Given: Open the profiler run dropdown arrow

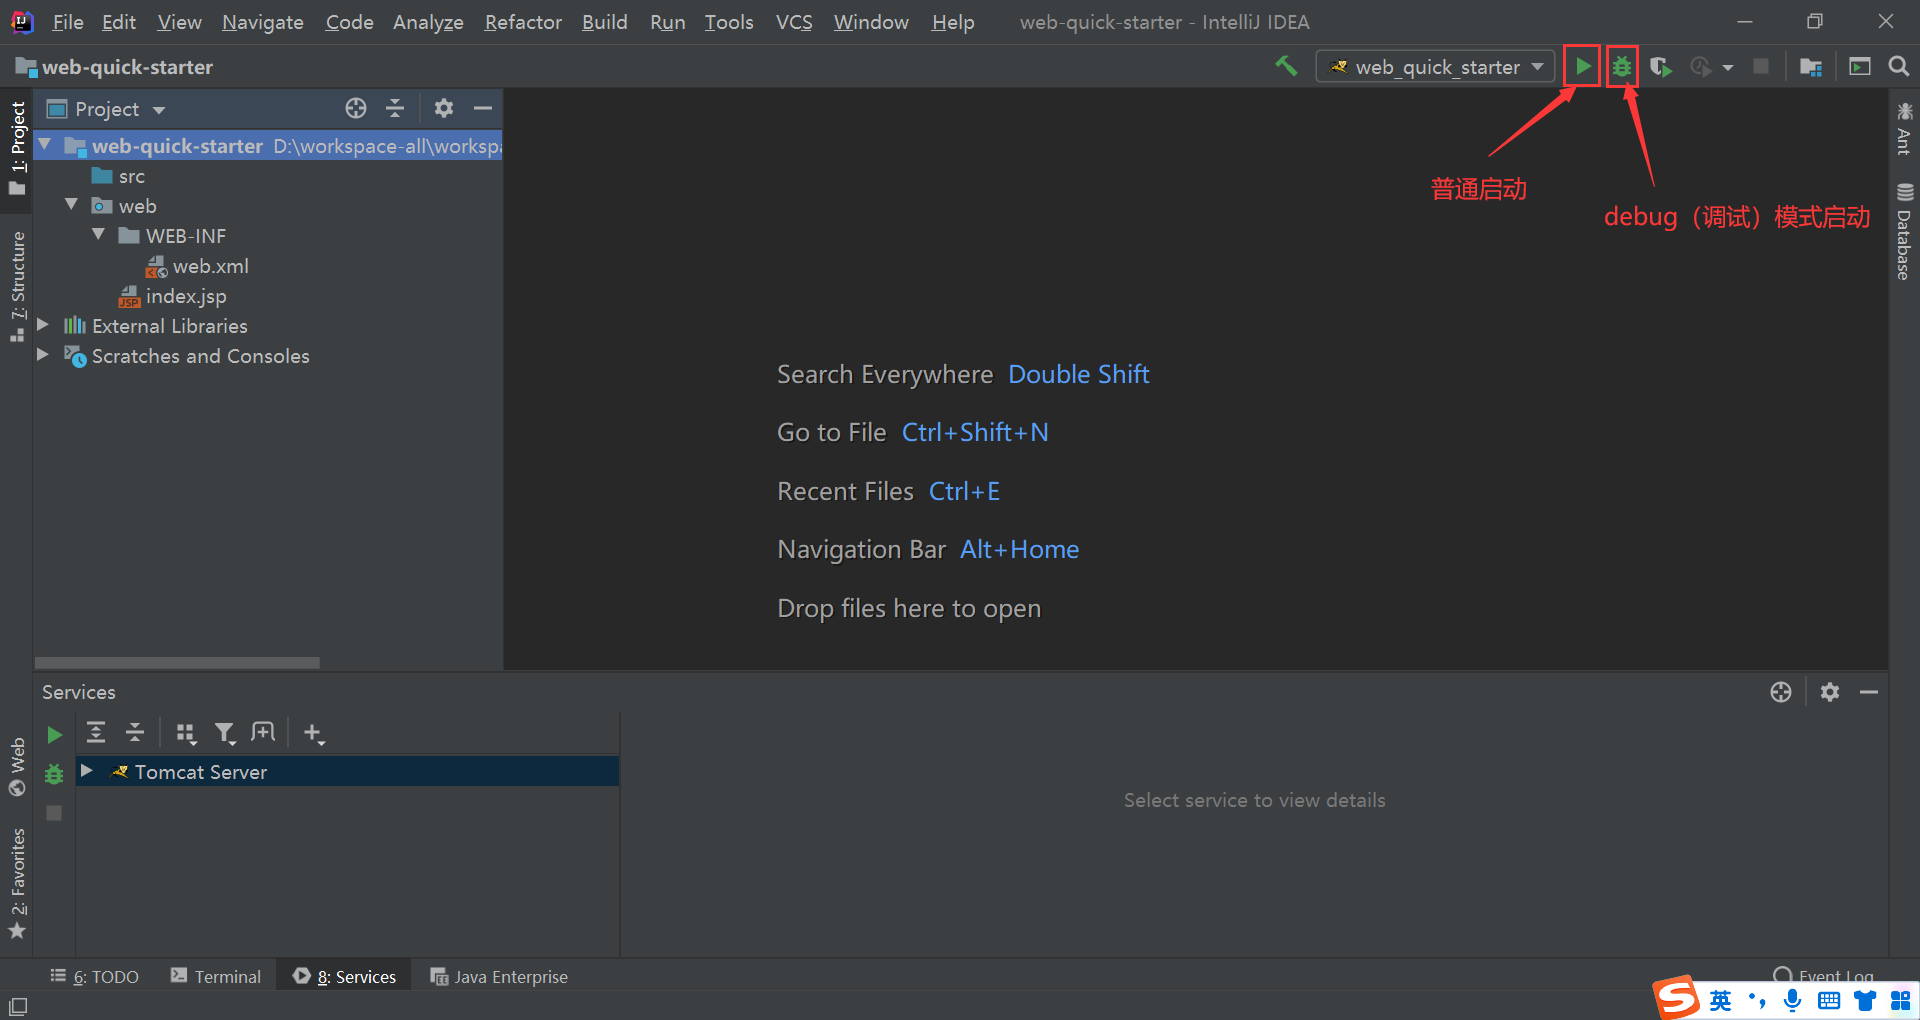Looking at the screenshot, I should [x=1728, y=68].
